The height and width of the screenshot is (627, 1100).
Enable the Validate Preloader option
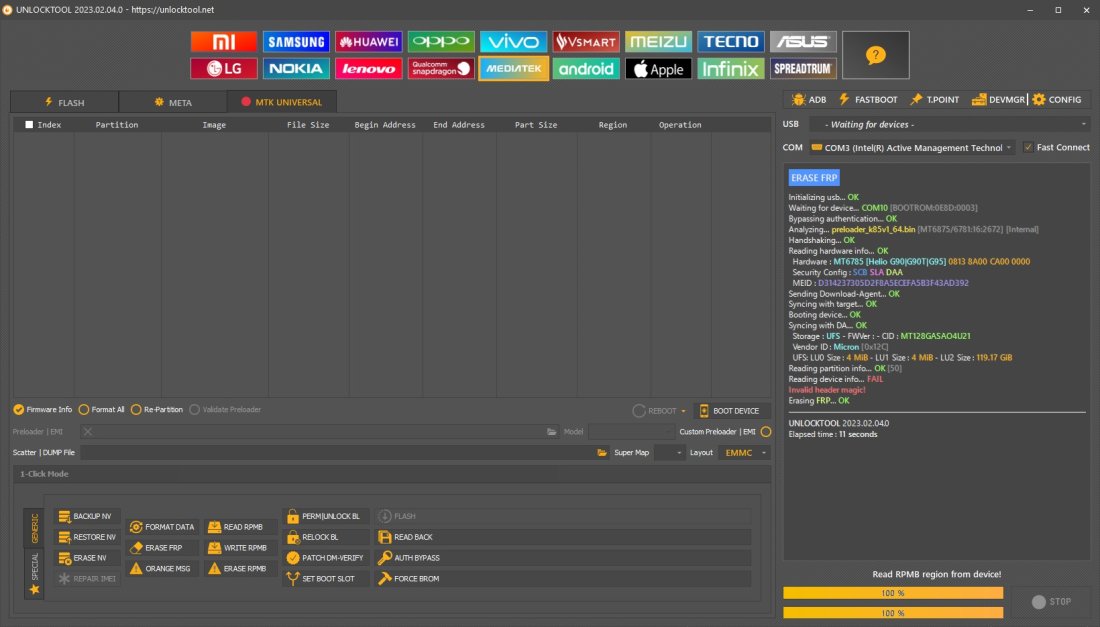point(194,410)
